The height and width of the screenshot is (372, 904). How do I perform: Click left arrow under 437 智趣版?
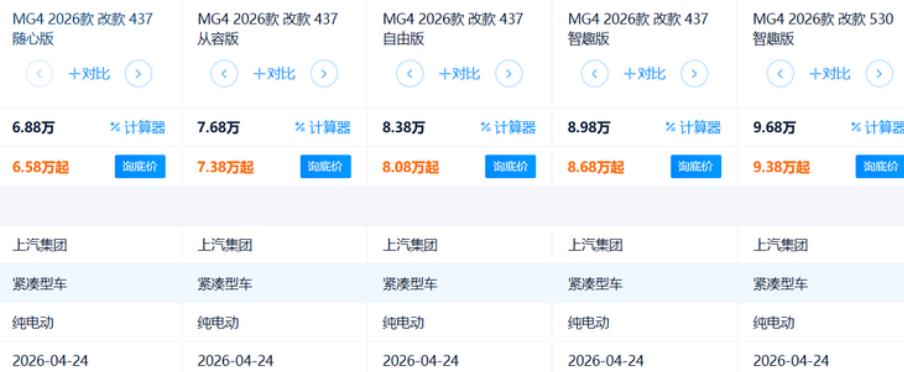click(595, 74)
